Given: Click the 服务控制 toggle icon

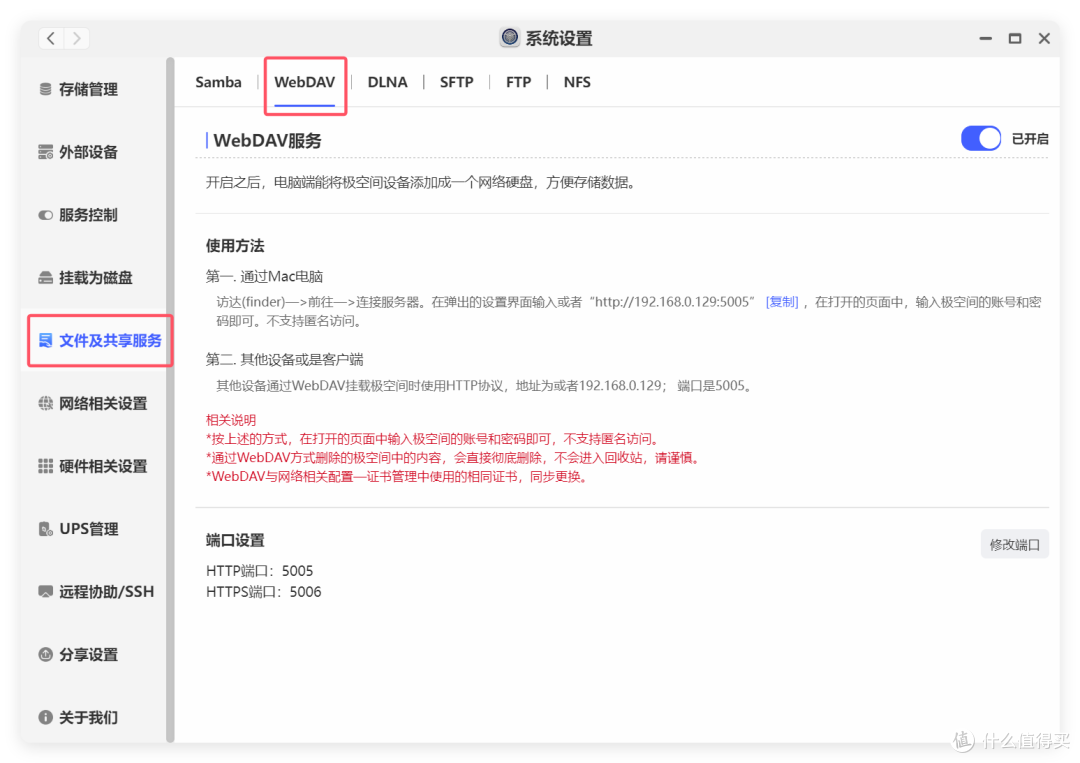Looking at the screenshot, I should 45,215.
